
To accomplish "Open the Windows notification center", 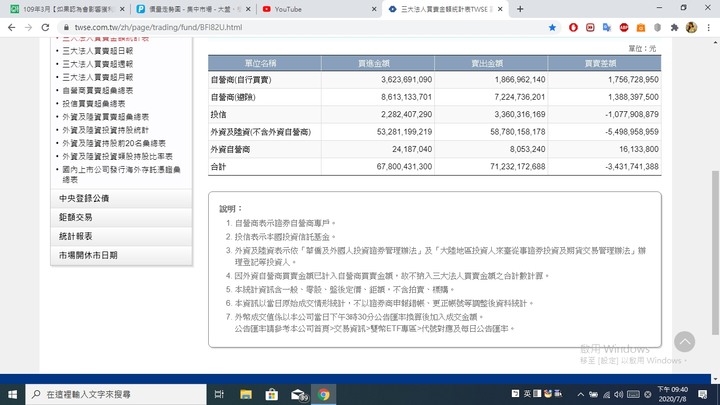I will coord(703,394).
